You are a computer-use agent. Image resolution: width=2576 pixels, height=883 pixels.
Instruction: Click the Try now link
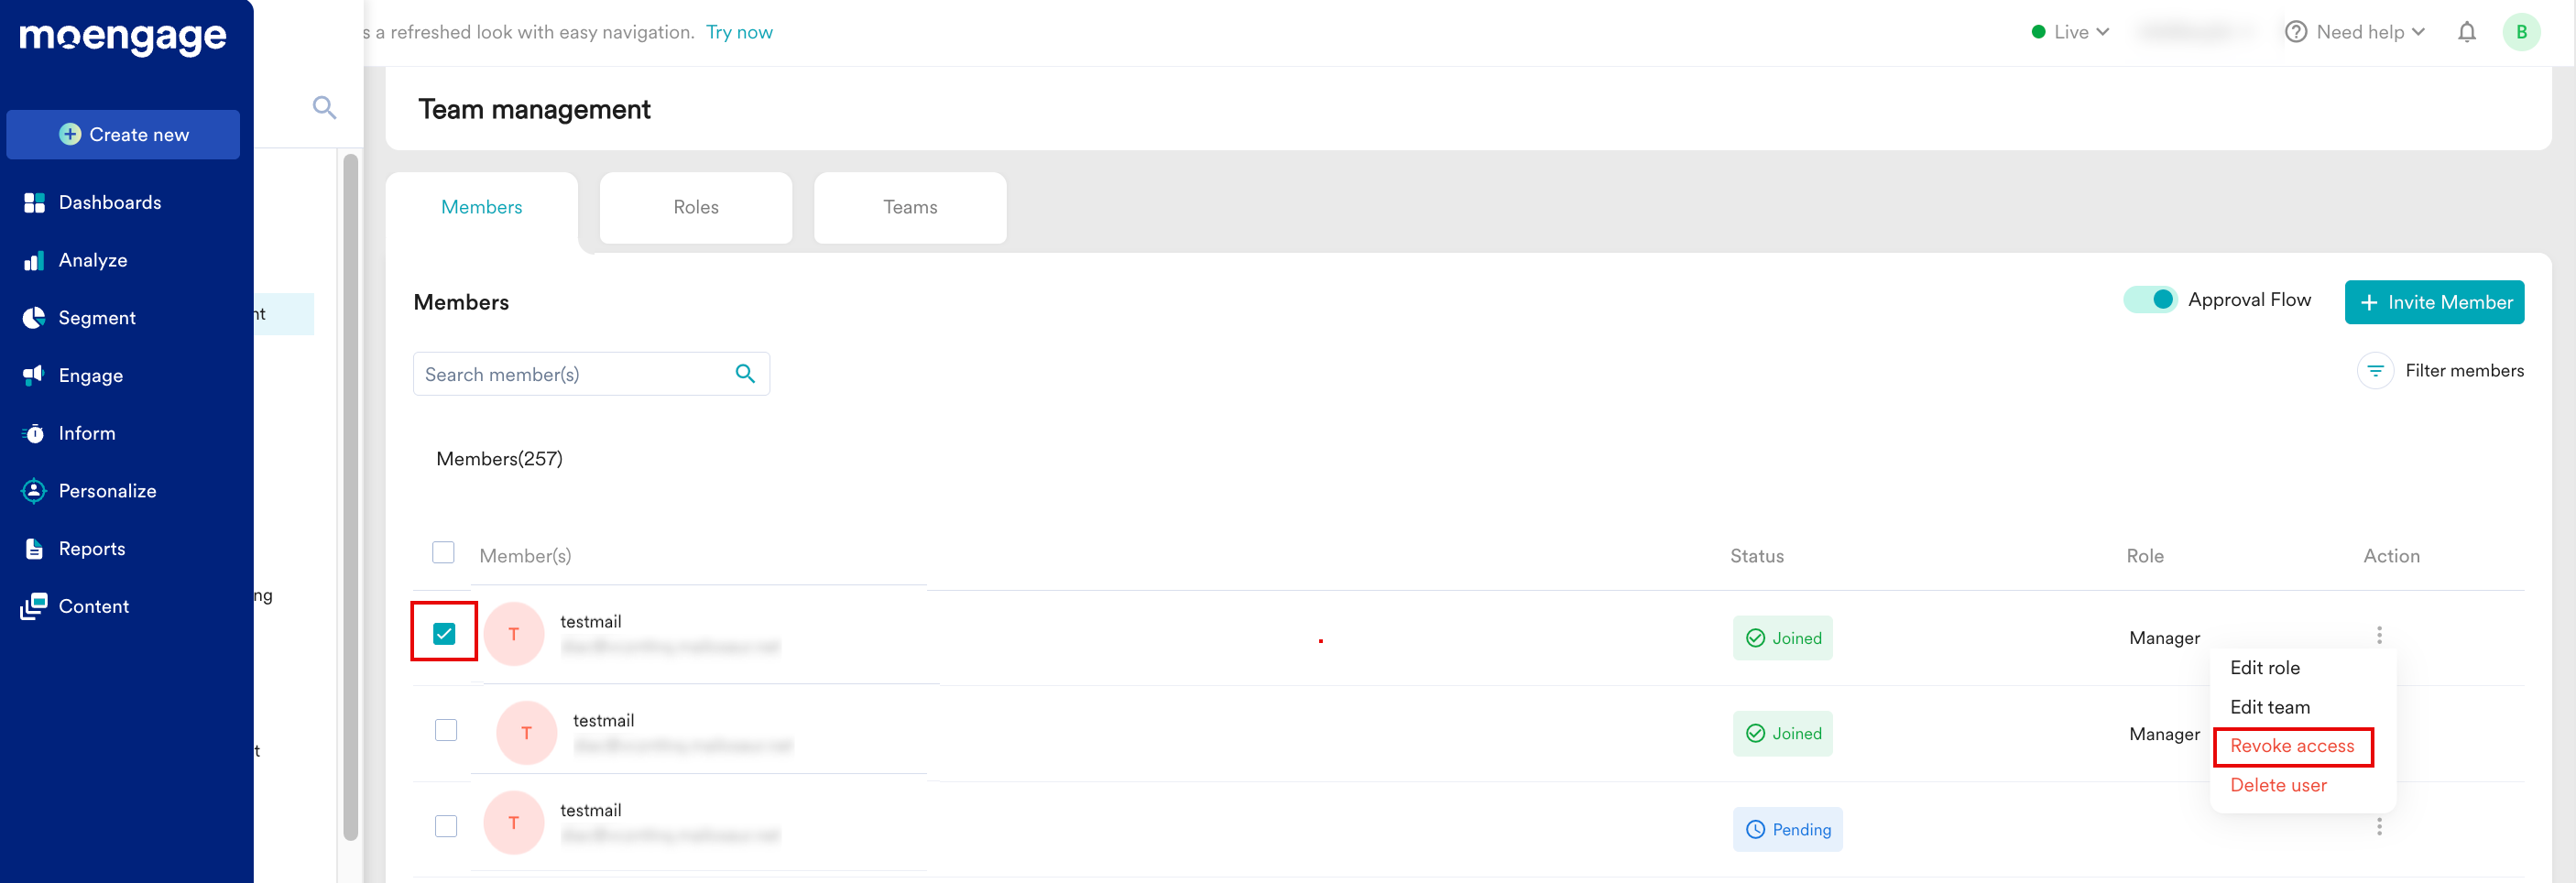(739, 32)
